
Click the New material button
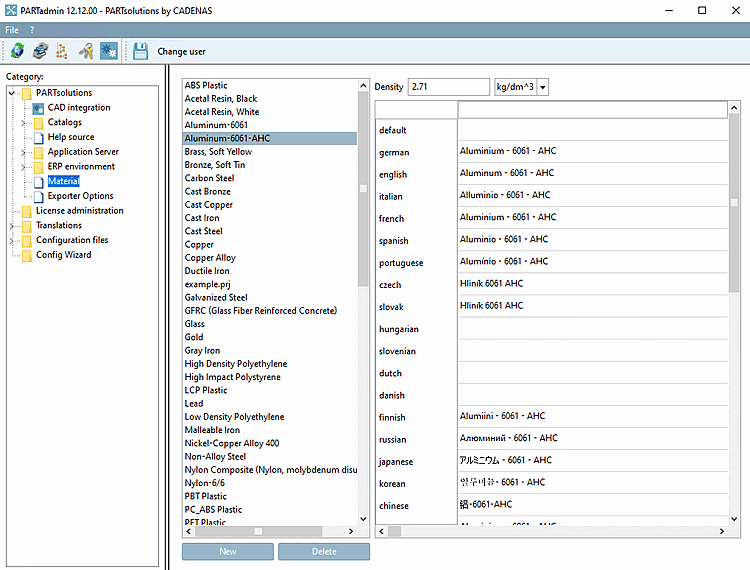coord(228,551)
